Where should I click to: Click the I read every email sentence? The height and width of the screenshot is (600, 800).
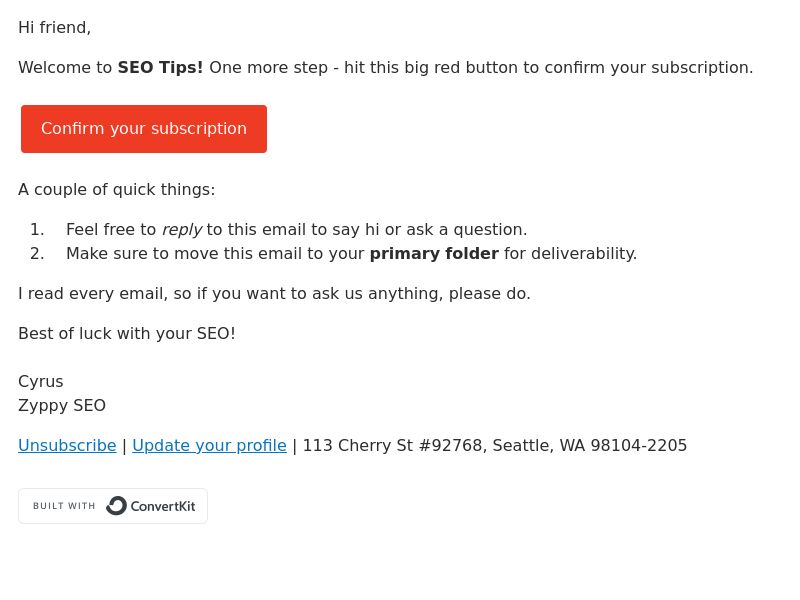[274, 294]
